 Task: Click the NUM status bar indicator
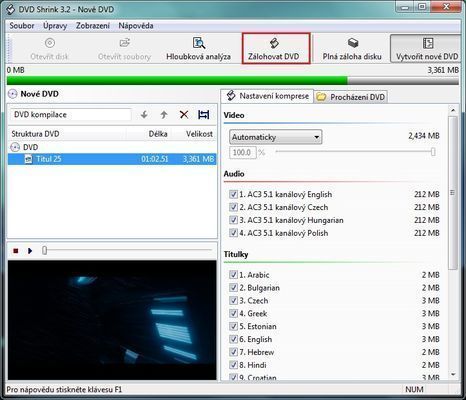pyautogui.click(x=414, y=389)
